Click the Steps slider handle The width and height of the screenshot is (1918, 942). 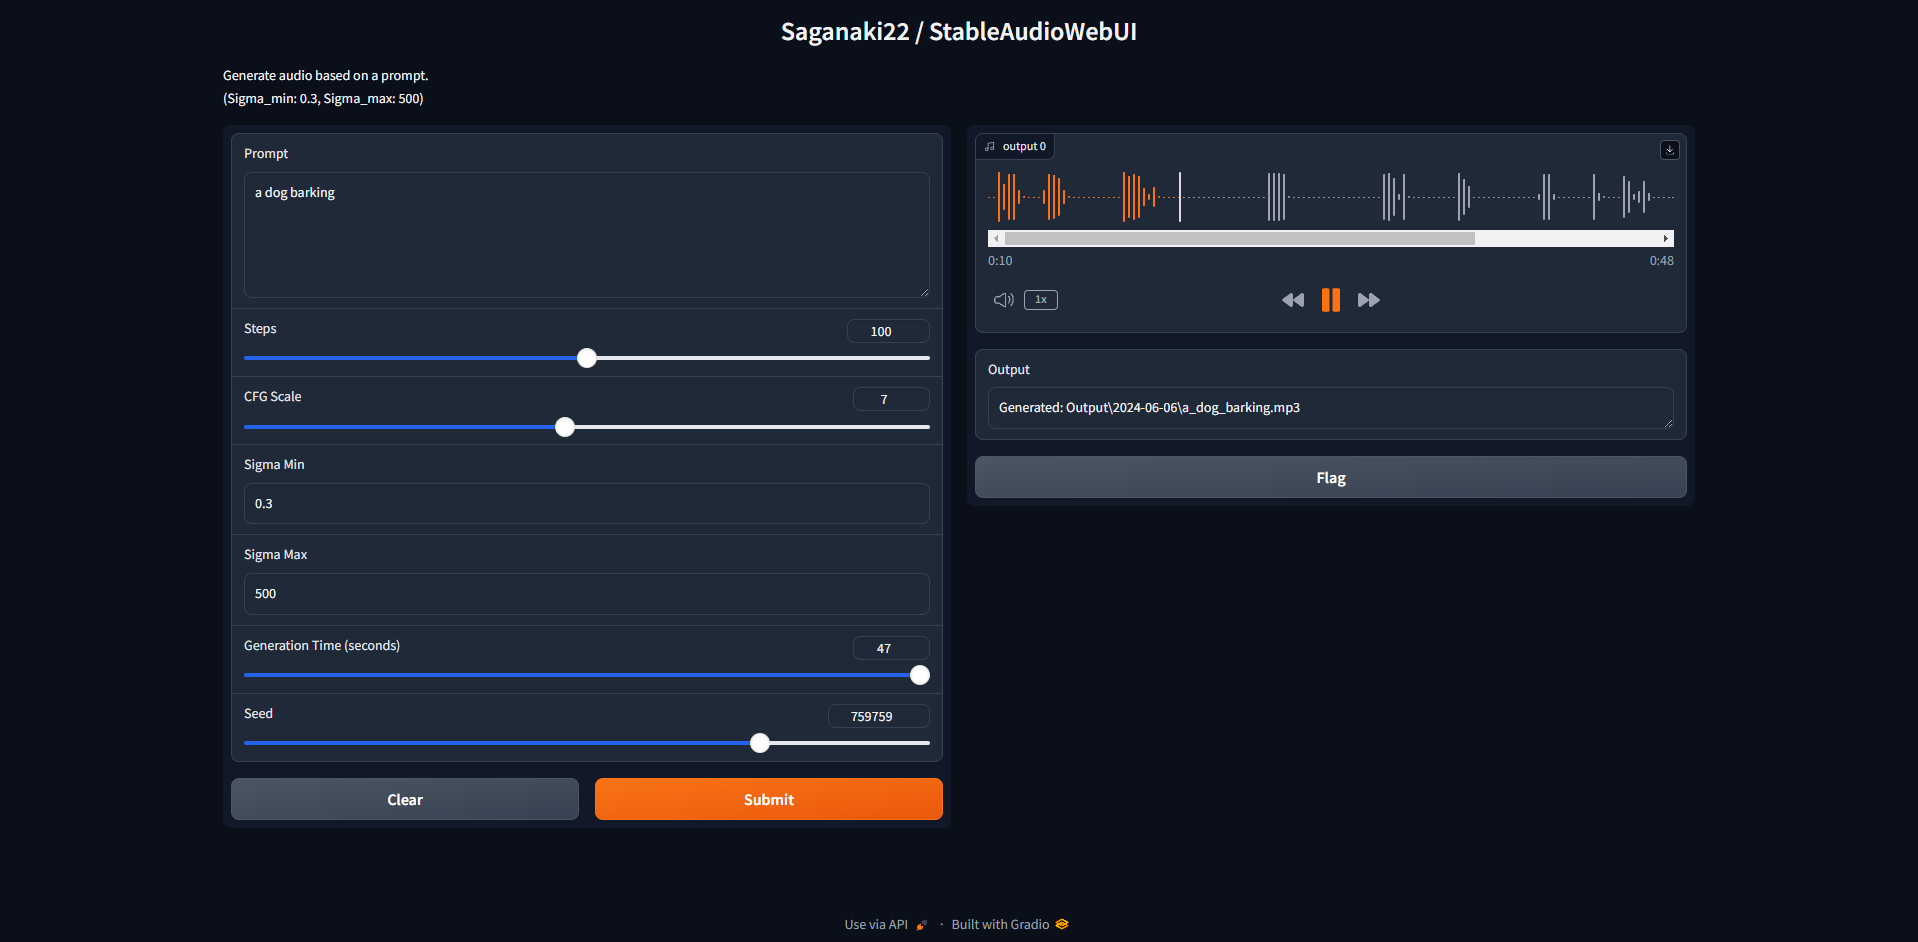tap(587, 358)
